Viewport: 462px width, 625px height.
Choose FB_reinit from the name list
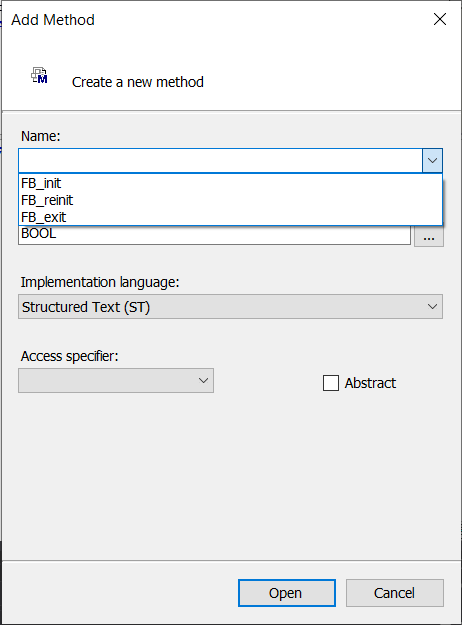coord(230,200)
